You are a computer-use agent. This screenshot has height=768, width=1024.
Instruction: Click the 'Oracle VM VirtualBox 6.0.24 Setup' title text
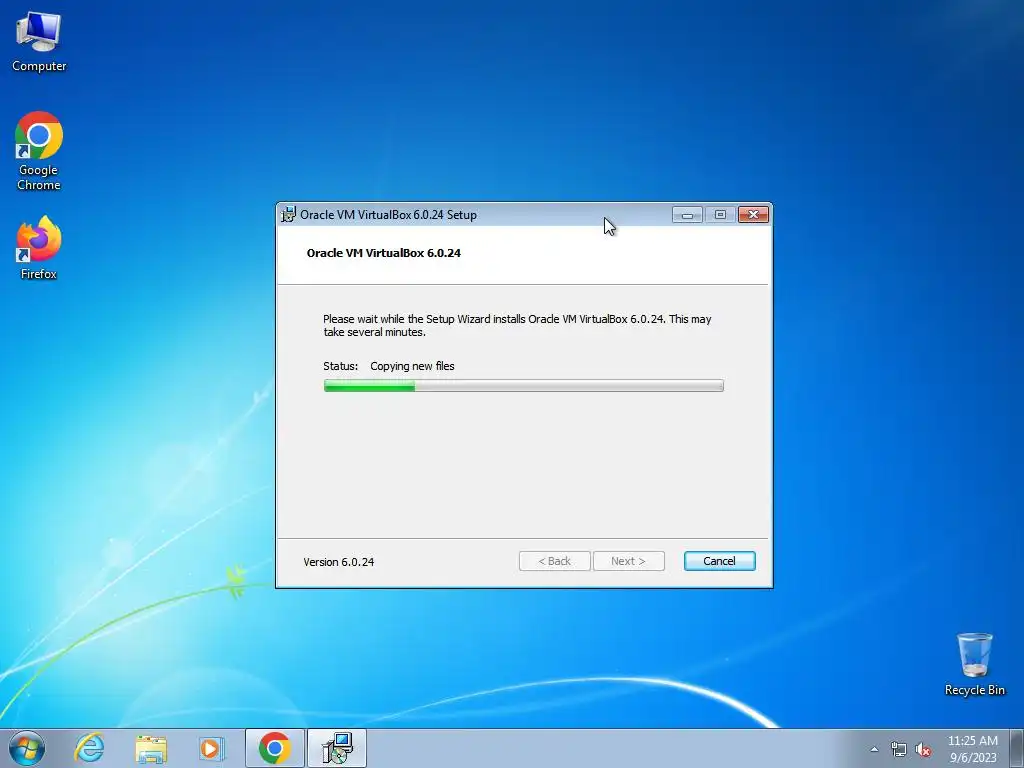pos(389,215)
